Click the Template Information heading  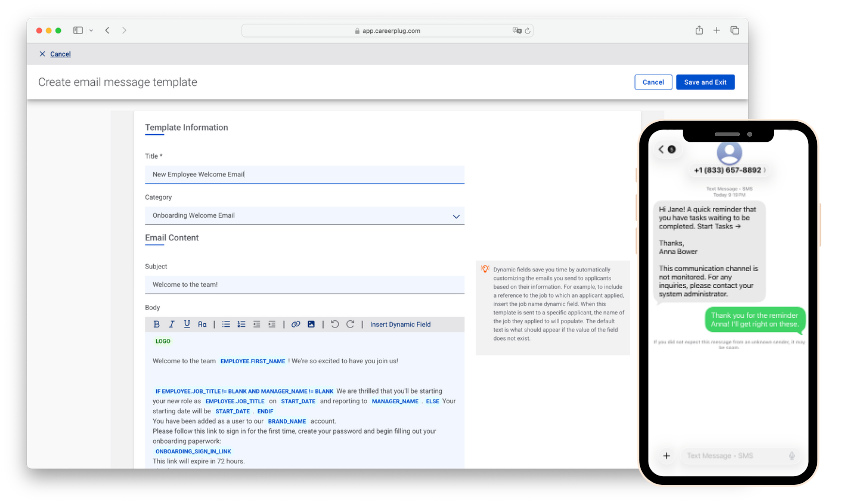pos(186,127)
